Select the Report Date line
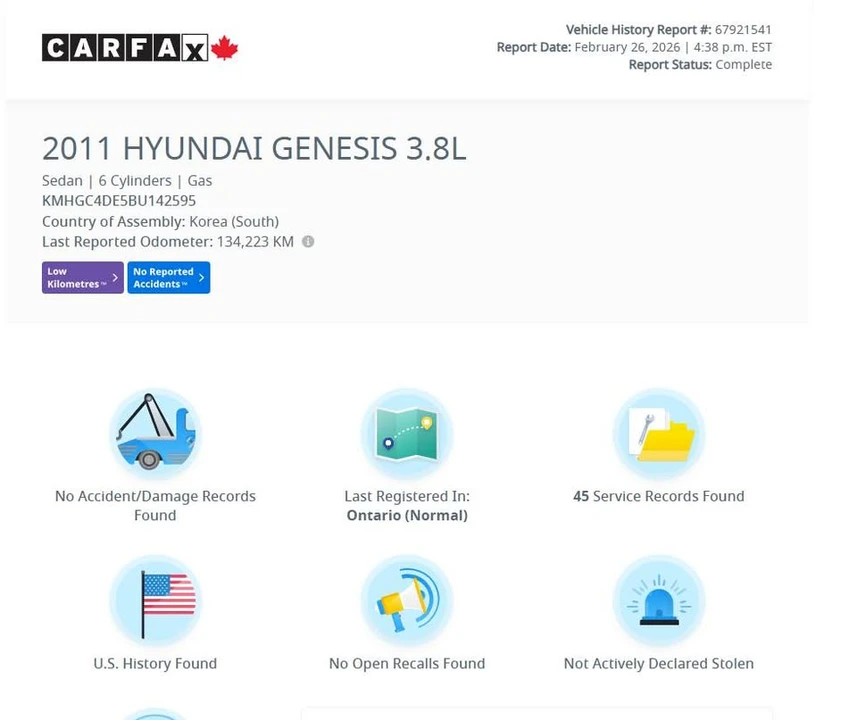Image resolution: width=857 pixels, height=720 pixels. [634, 47]
